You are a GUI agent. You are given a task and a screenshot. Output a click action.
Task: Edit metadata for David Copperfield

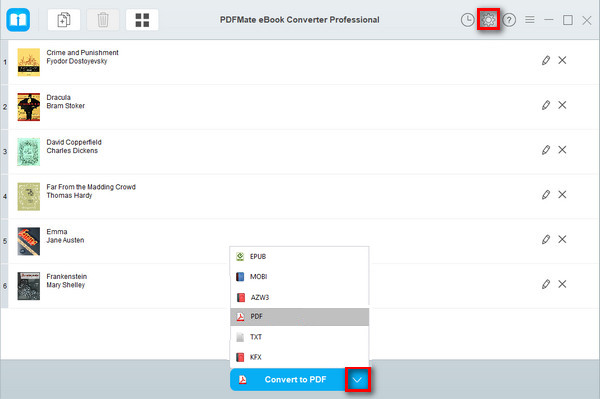(x=546, y=150)
